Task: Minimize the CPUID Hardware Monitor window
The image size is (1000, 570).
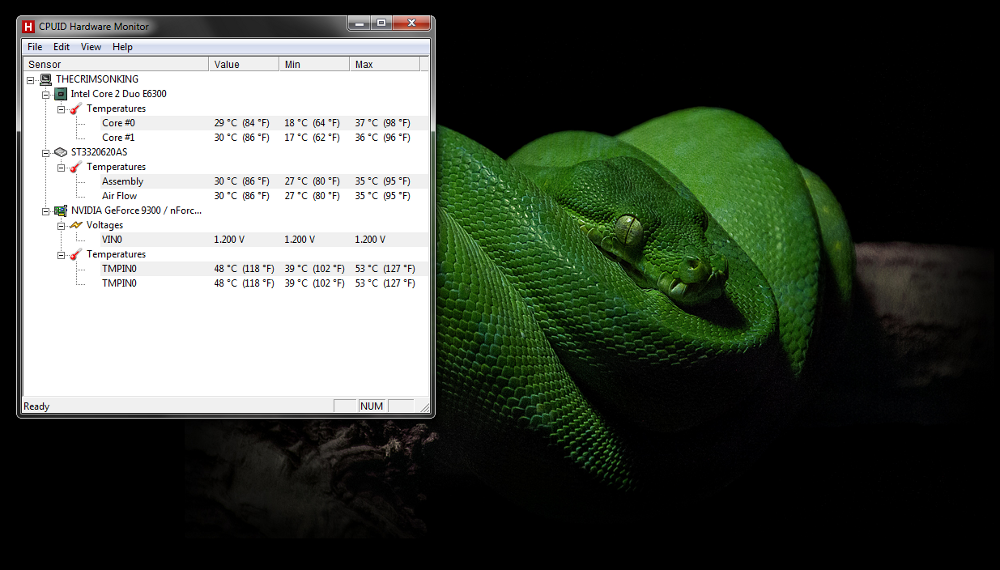Action: 359,24
